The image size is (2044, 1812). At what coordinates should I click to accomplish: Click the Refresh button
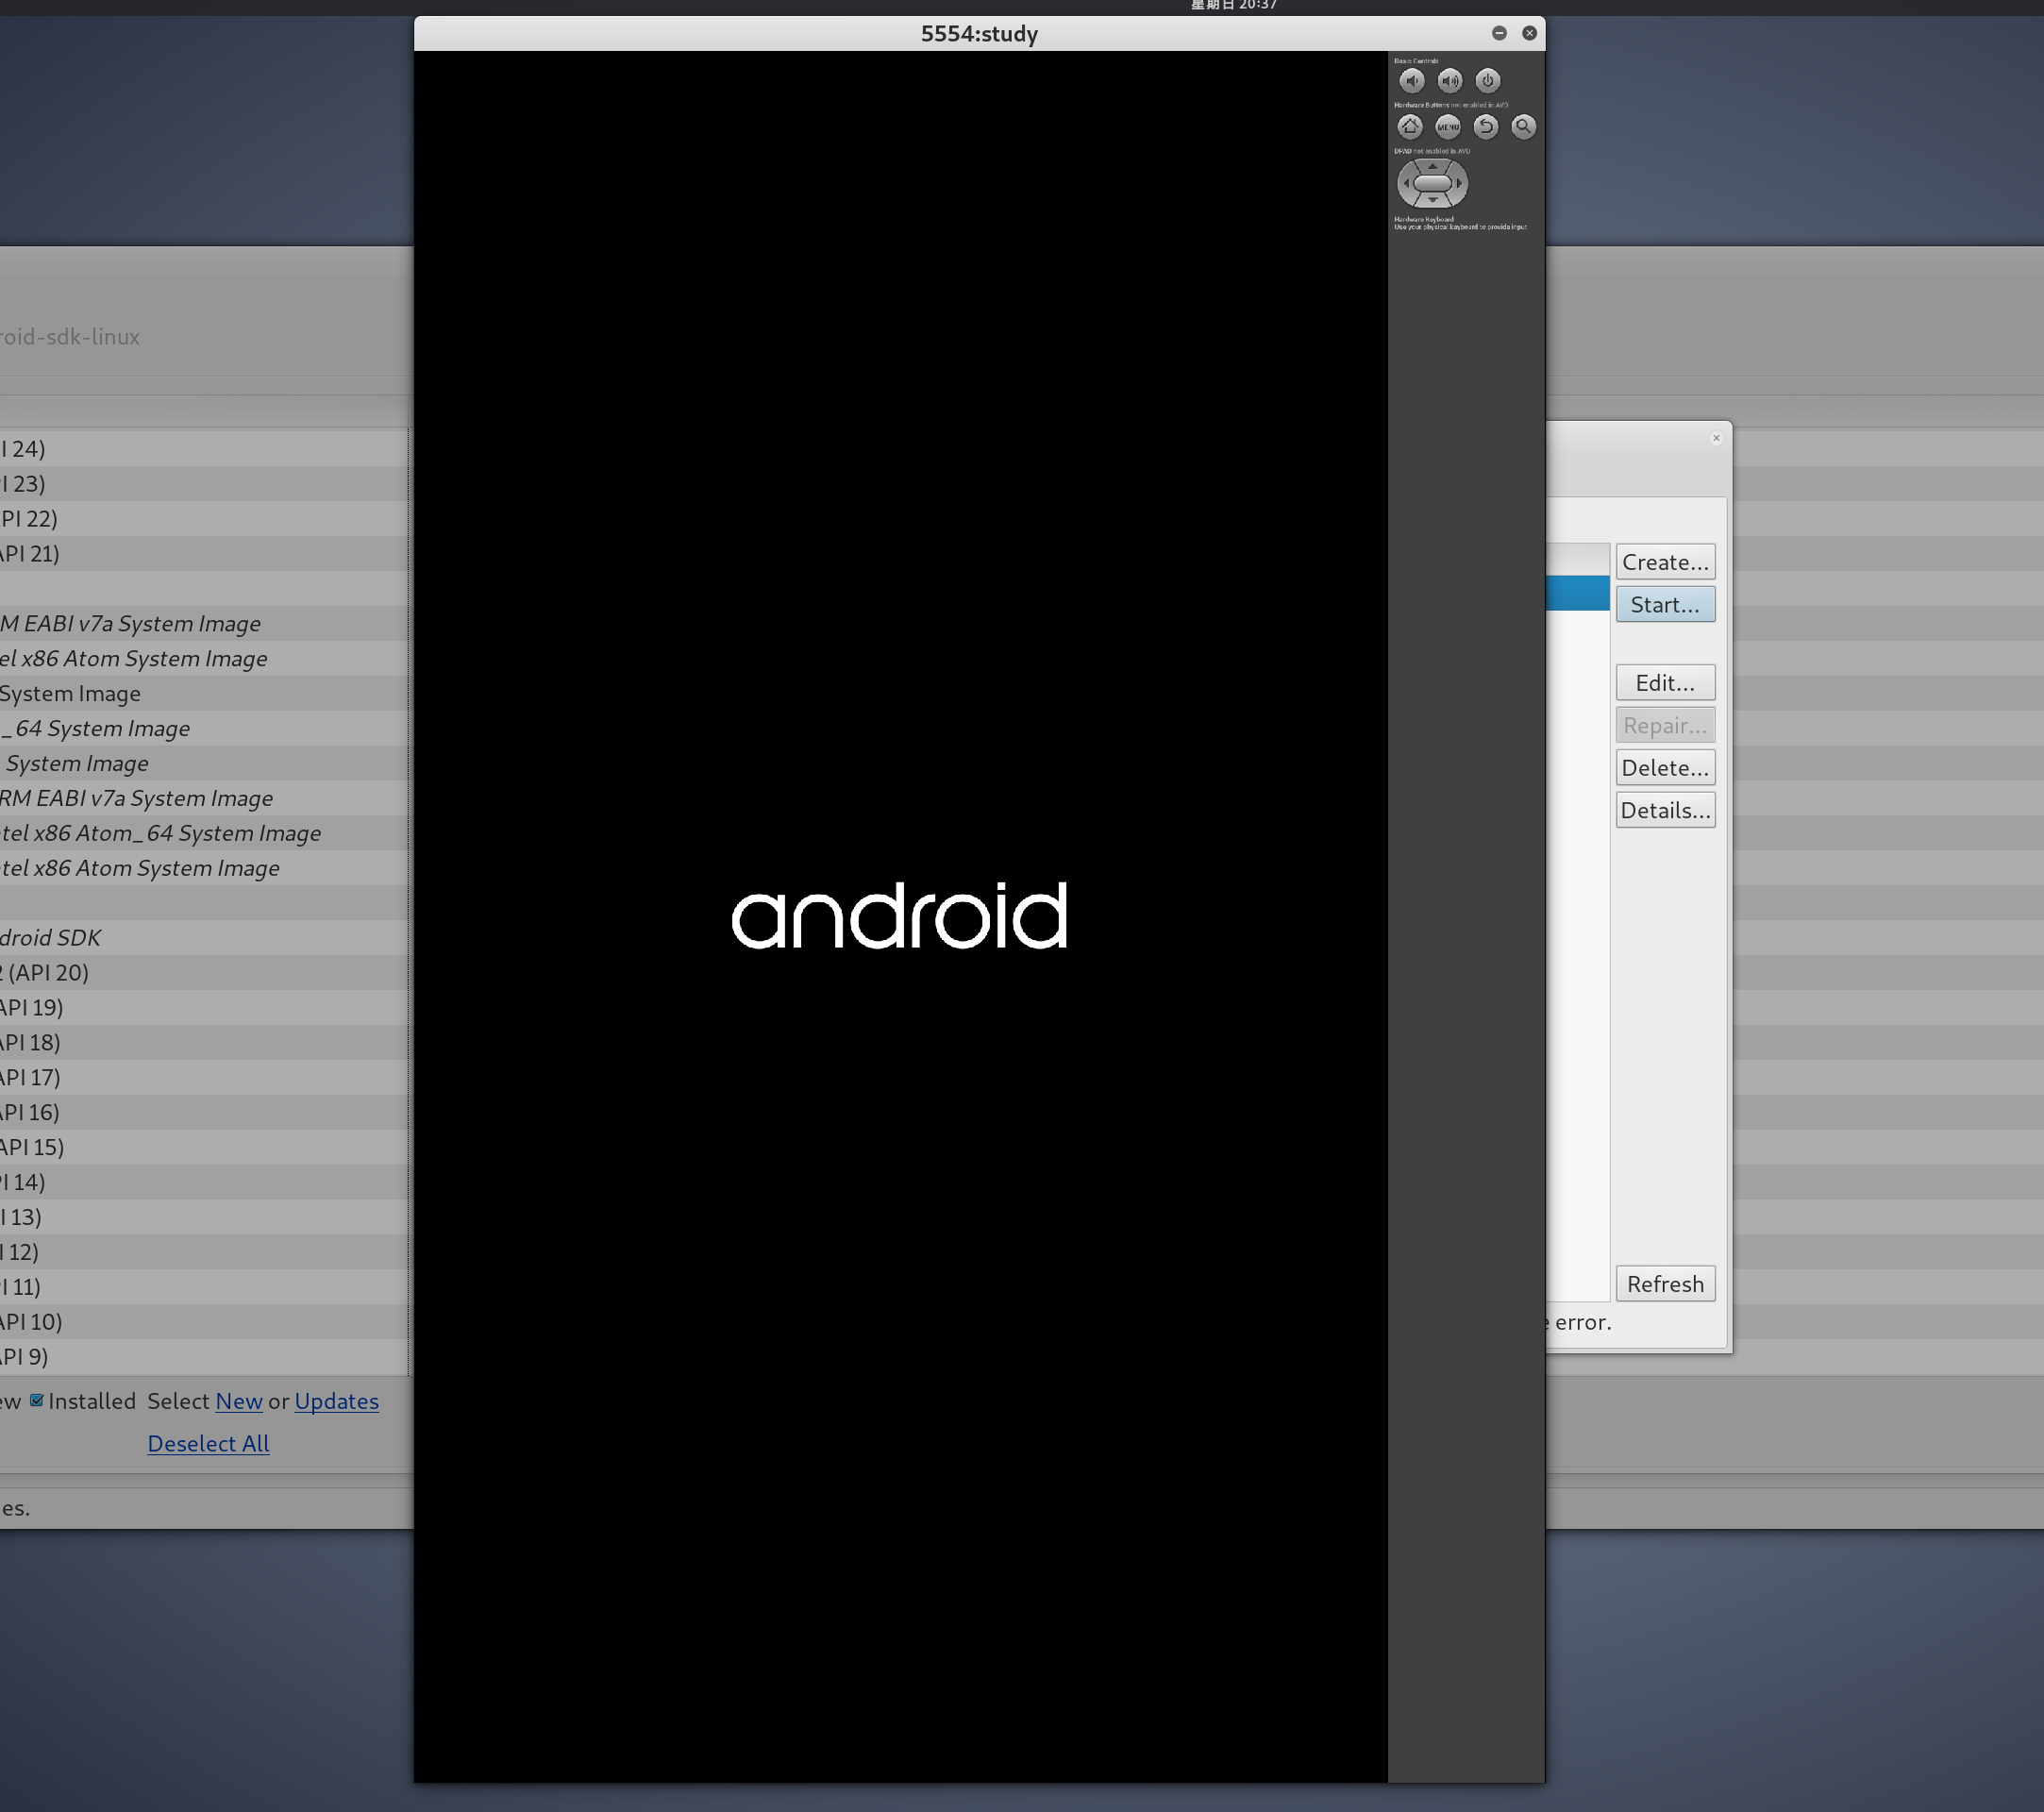(x=1664, y=1284)
